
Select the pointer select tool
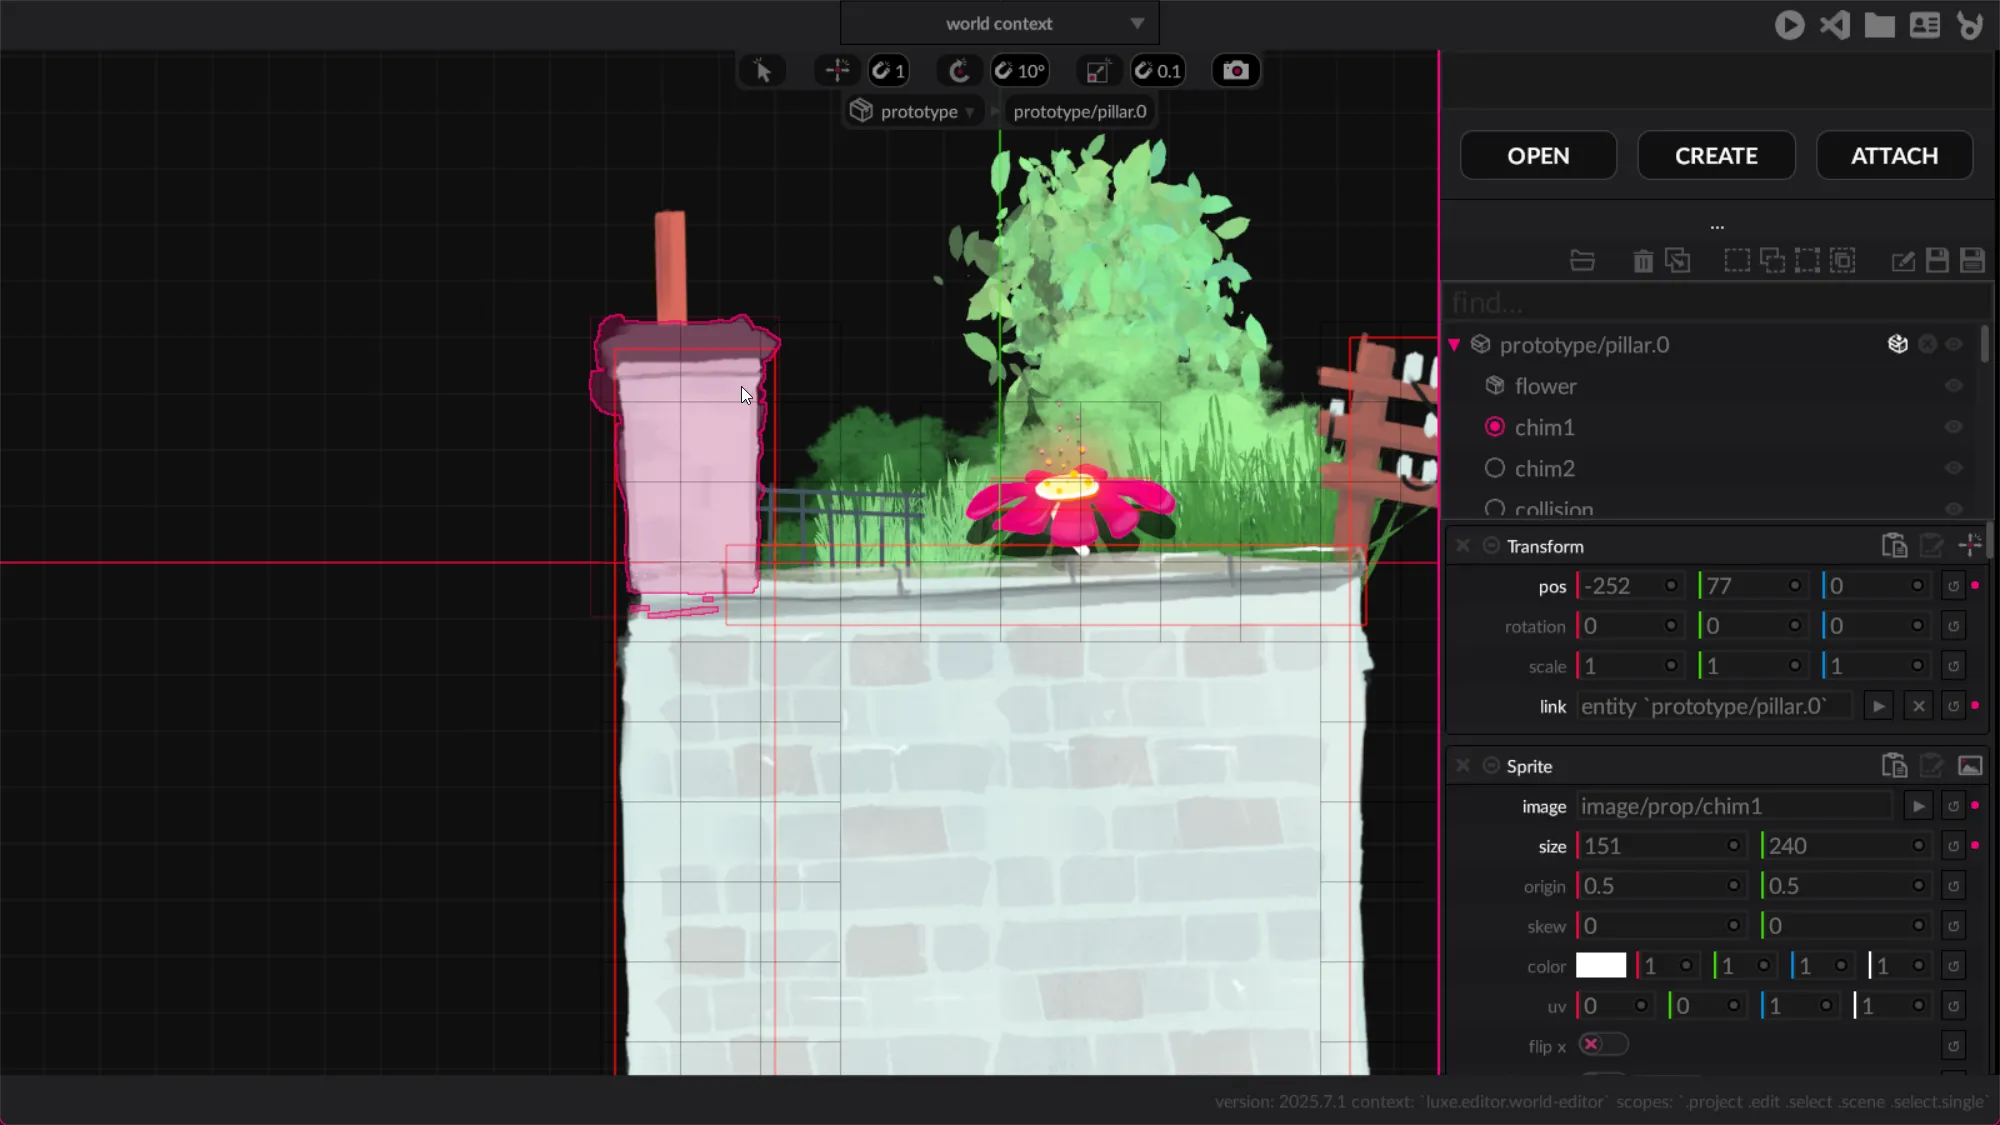[x=762, y=71]
